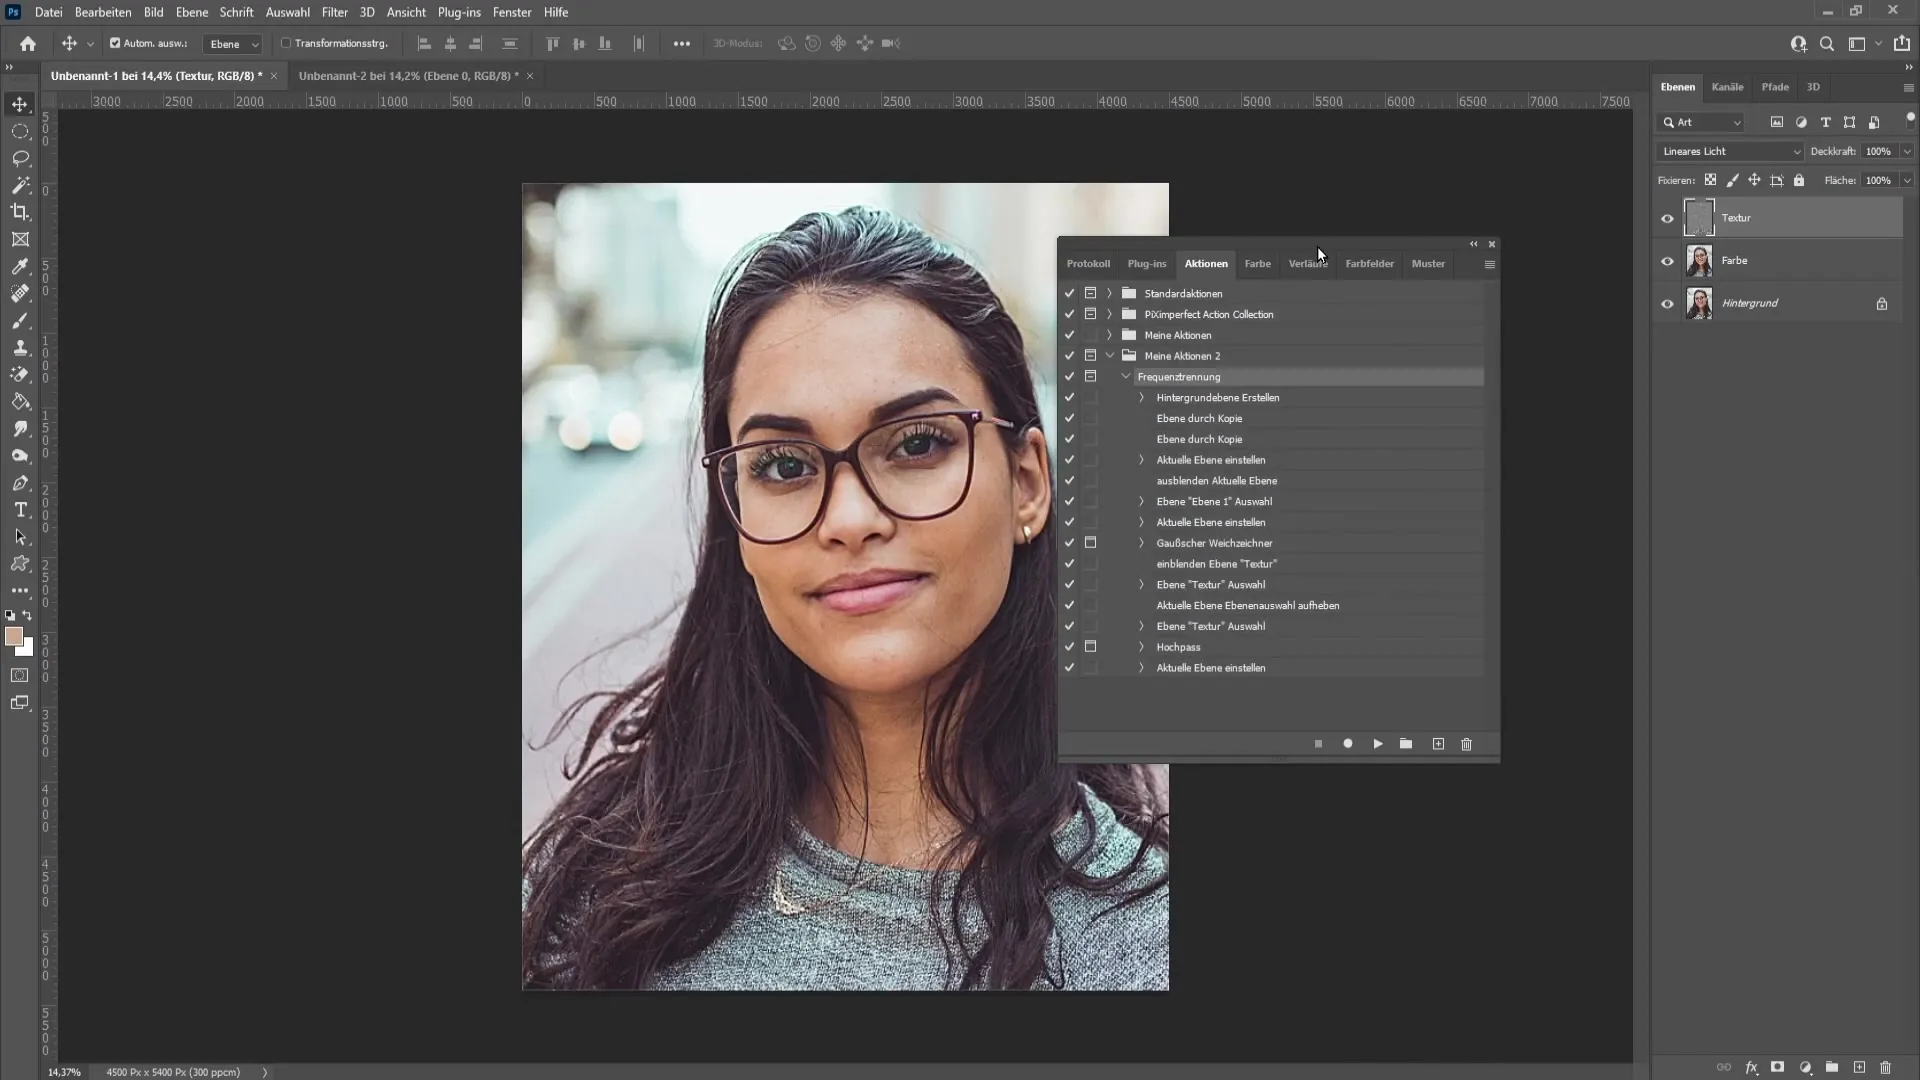Open the Ebene auto-select dropdown
Image resolution: width=1920 pixels, height=1080 pixels.
(x=233, y=44)
